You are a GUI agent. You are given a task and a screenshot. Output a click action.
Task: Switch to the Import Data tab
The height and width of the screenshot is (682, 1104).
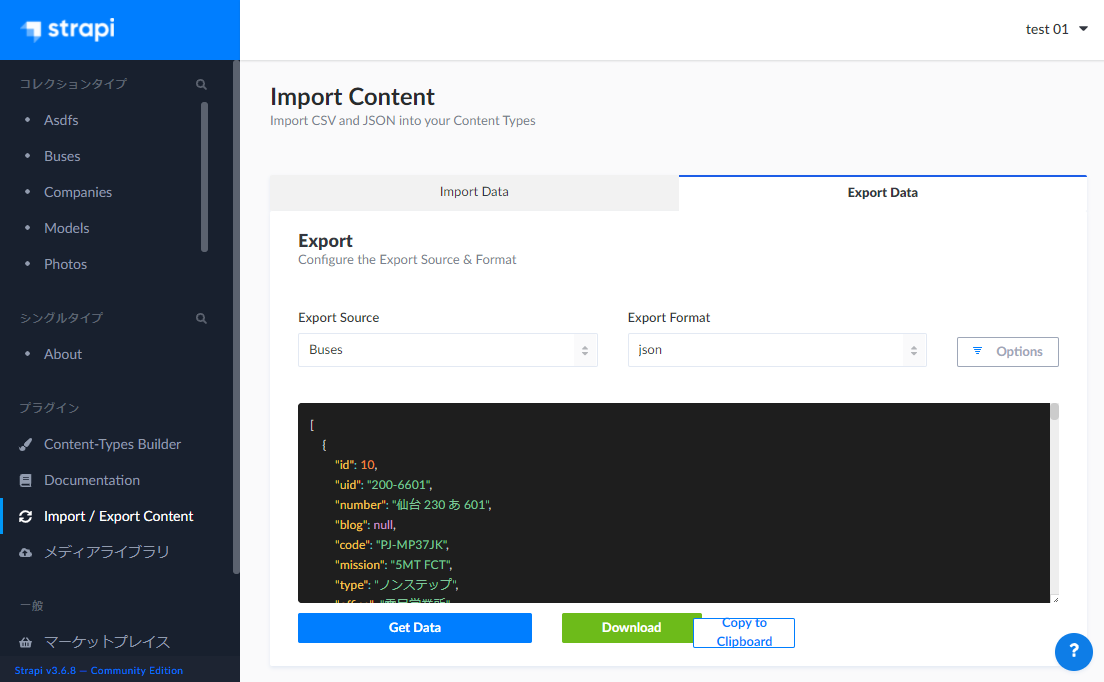(473, 192)
